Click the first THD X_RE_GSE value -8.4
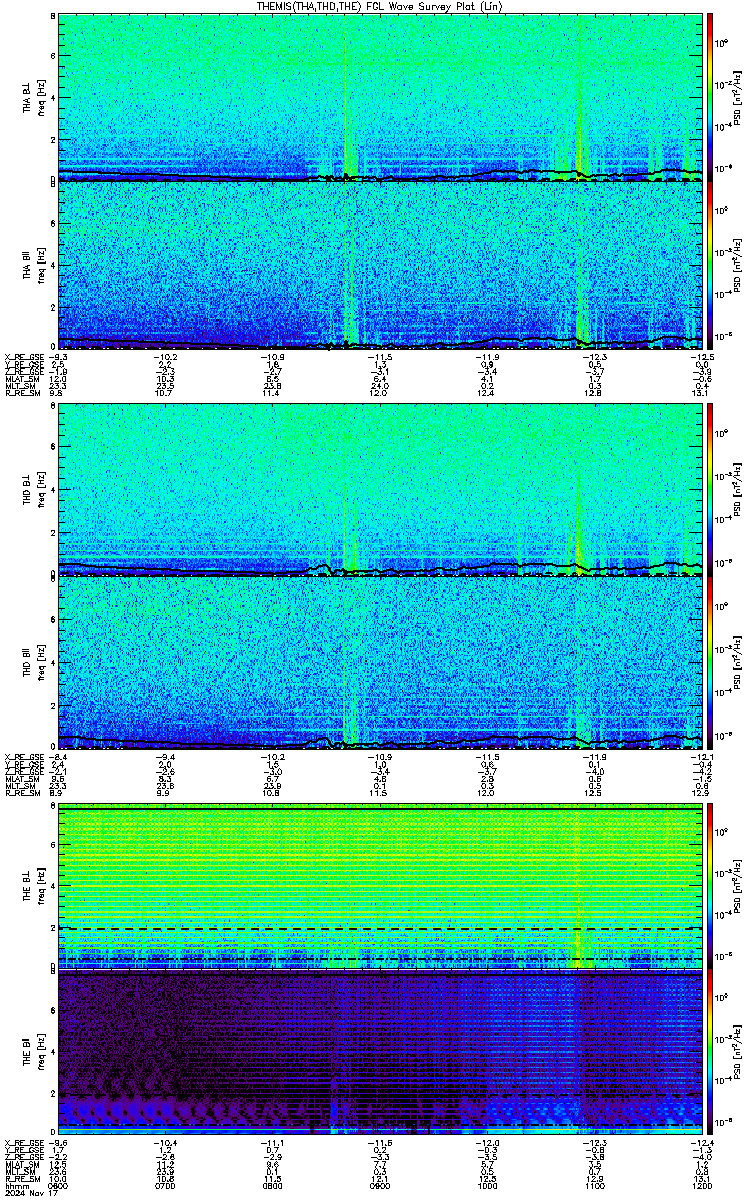Image resolution: width=750 pixels, height=1200 pixels. coord(58,756)
